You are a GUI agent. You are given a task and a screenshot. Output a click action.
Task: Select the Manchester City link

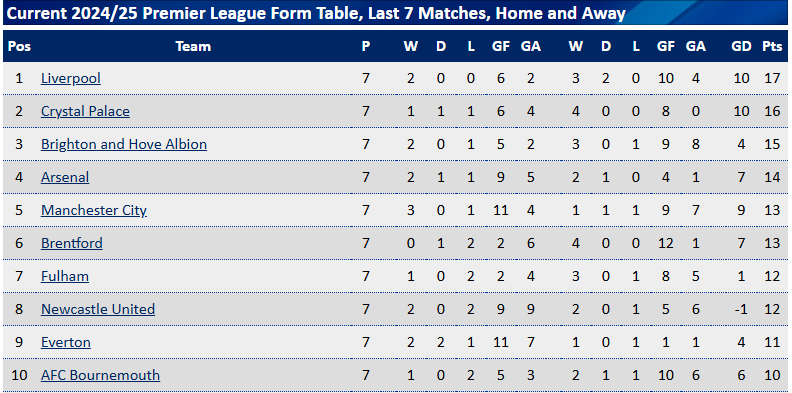click(94, 210)
